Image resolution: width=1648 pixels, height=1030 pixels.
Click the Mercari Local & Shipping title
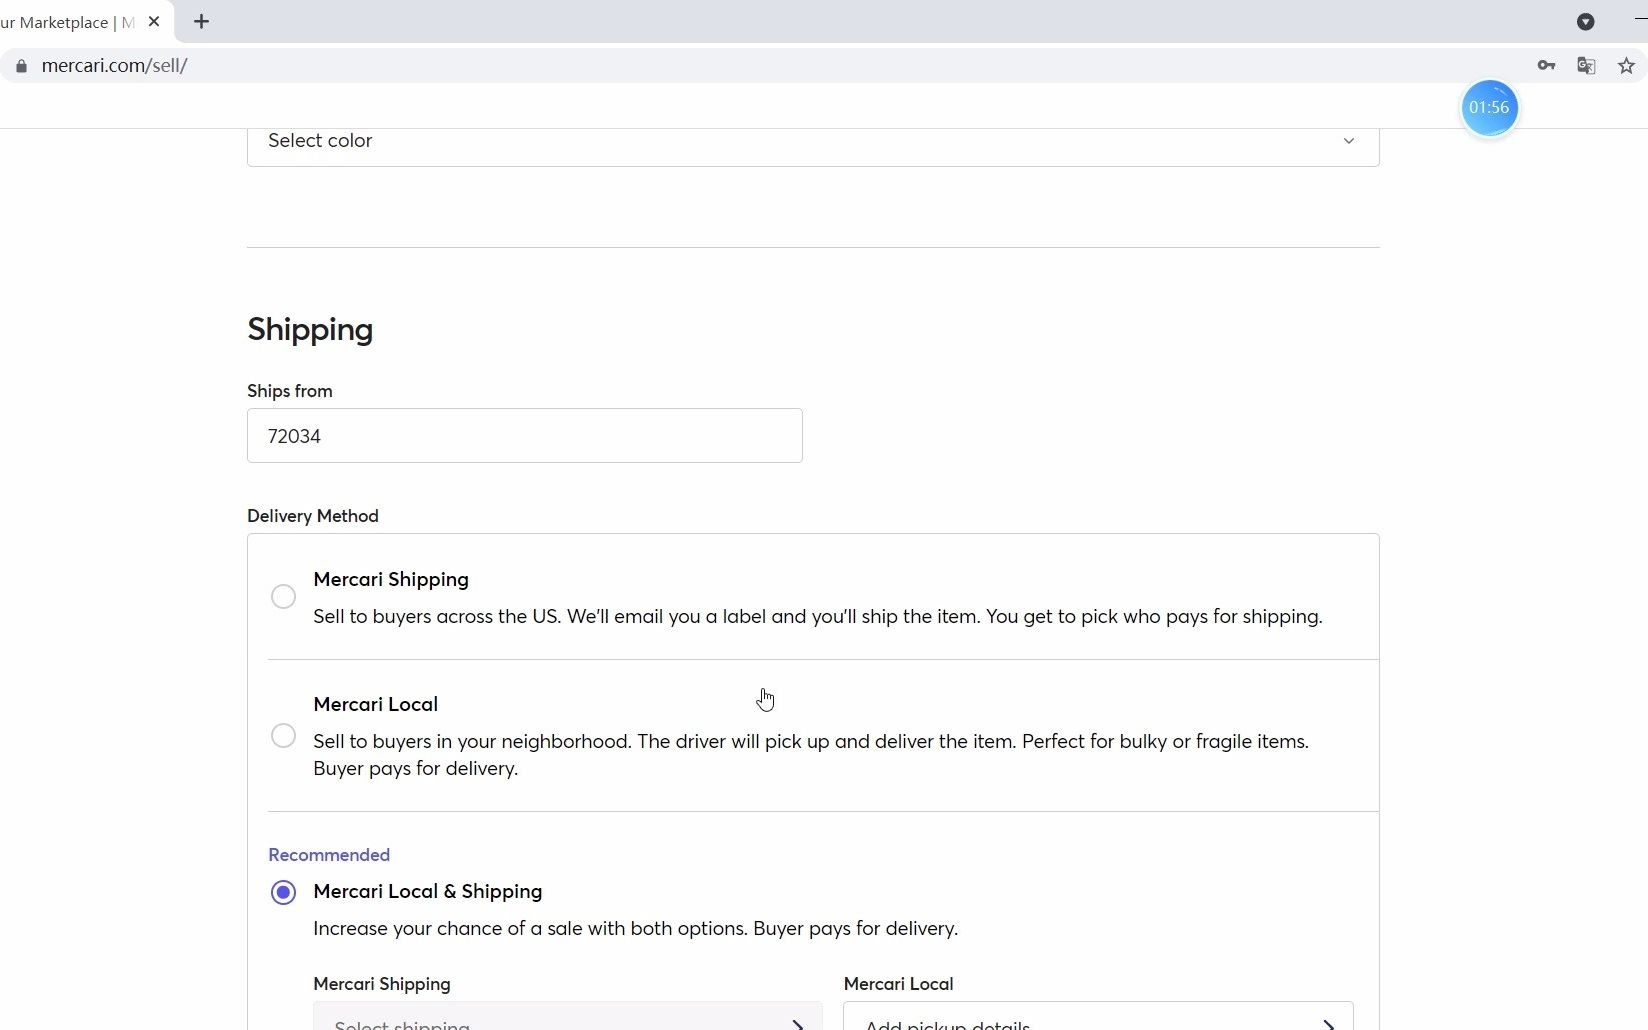click(428, 891)
